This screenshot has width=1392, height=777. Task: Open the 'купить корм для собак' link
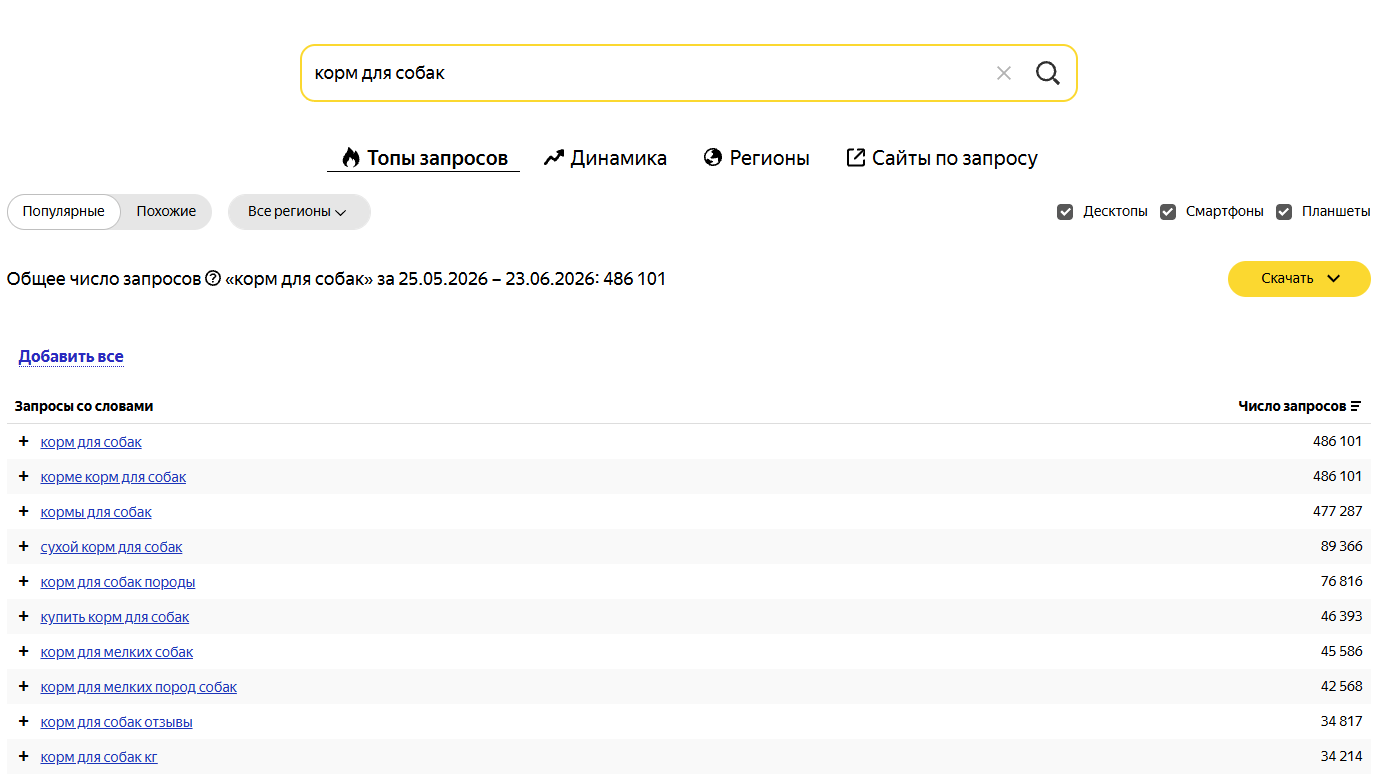click(115, 617)
